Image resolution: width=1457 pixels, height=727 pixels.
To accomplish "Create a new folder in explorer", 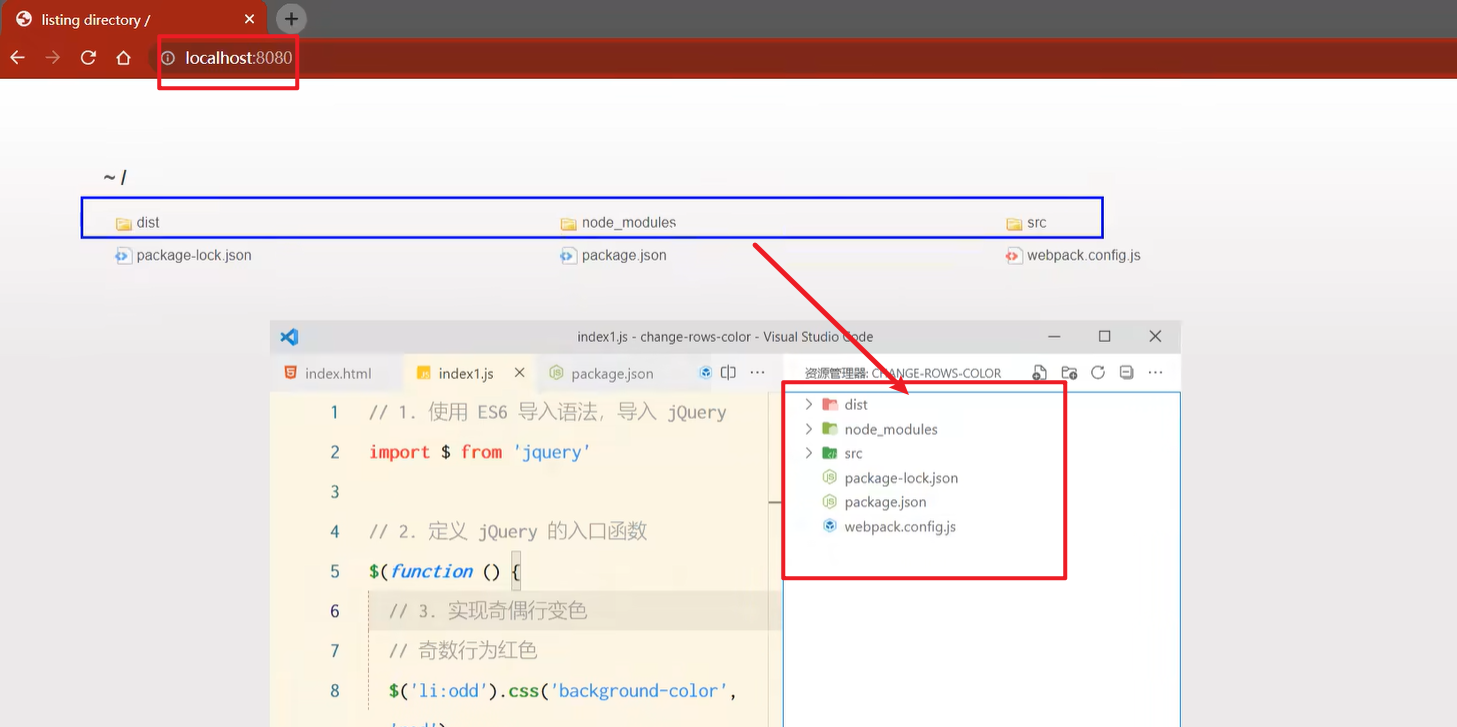I will click(x=1069, y=373).
